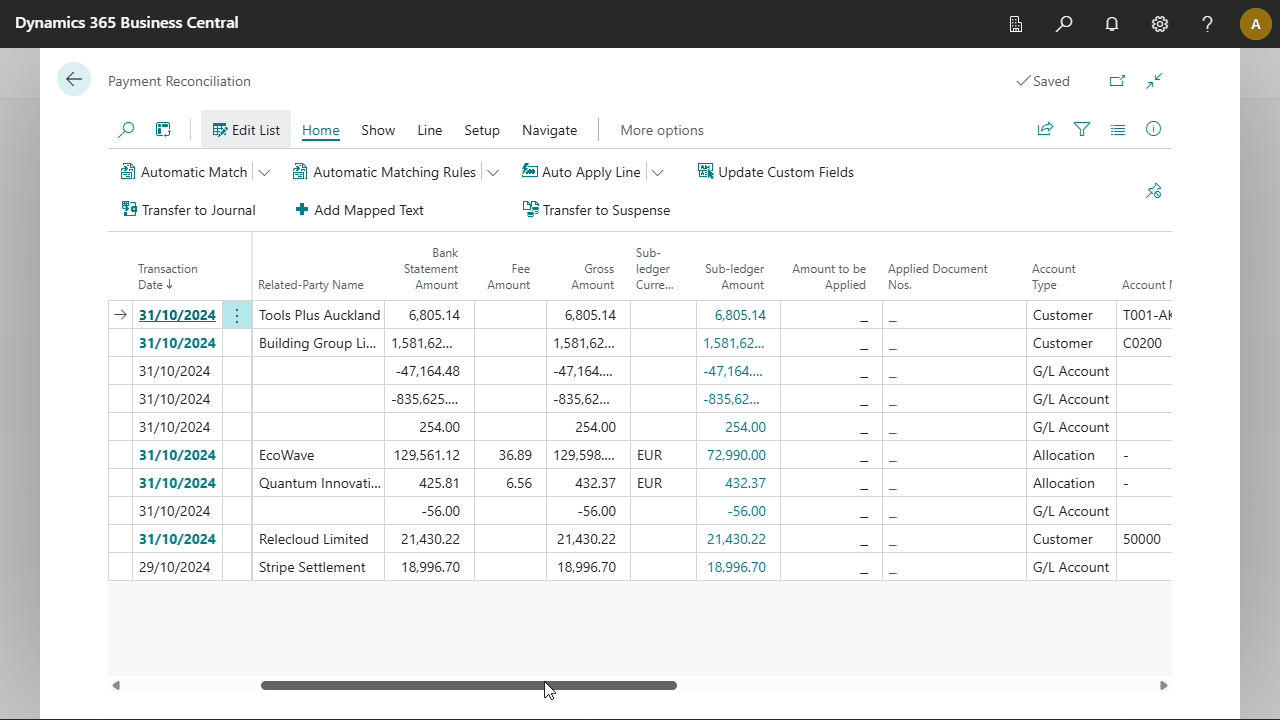Open the Show menu

coord(378,130)
